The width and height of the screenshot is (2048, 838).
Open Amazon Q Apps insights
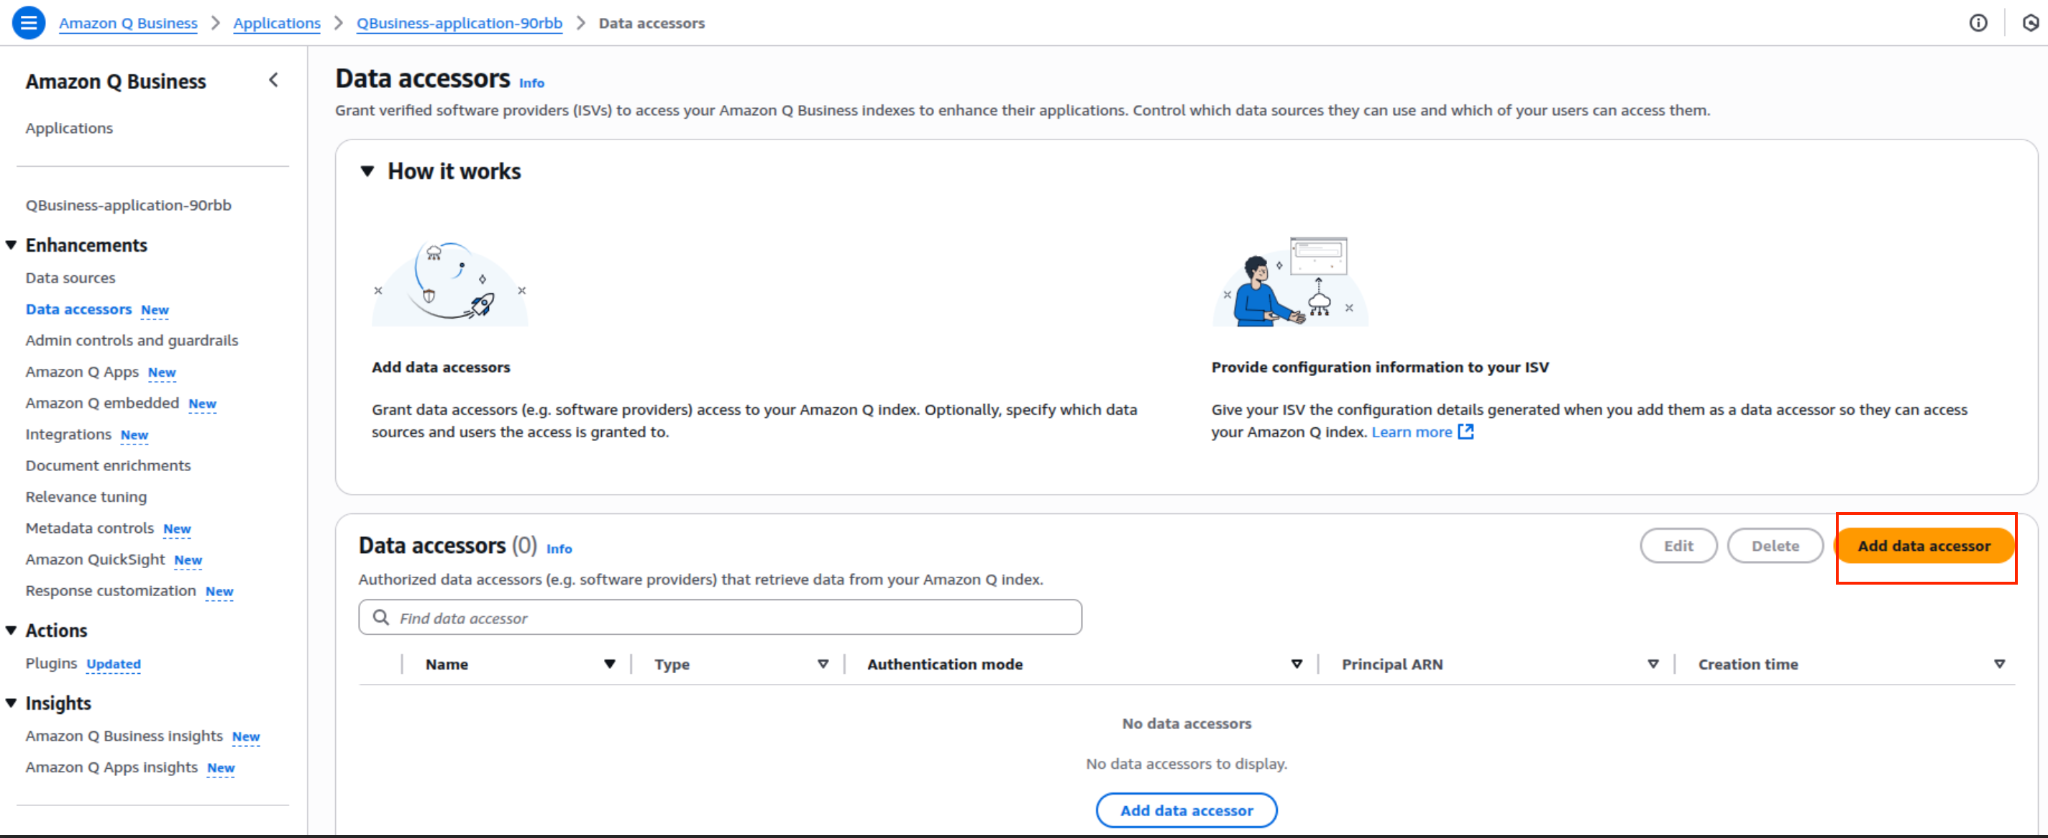point(112,767)
